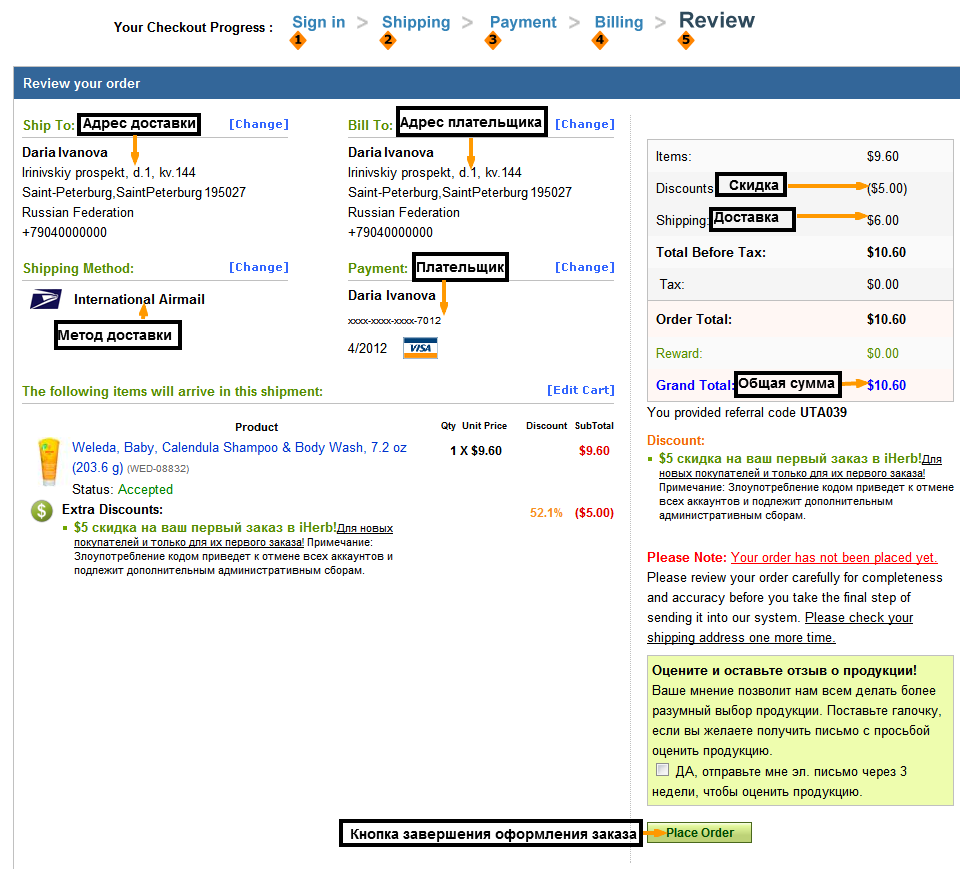Screen dimensions: 960x869
Task: Click the Order Total row label
Action: point(694,319)
